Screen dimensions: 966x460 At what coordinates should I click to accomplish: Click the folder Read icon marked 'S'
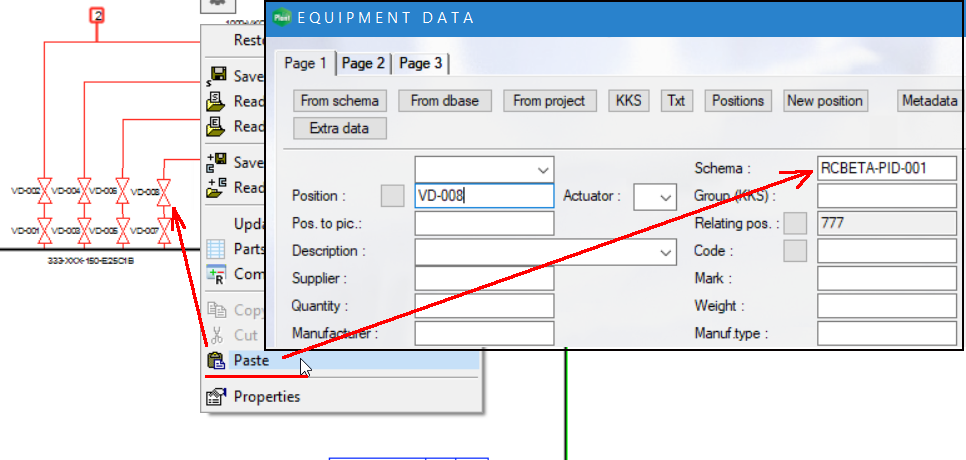(216, 101)
